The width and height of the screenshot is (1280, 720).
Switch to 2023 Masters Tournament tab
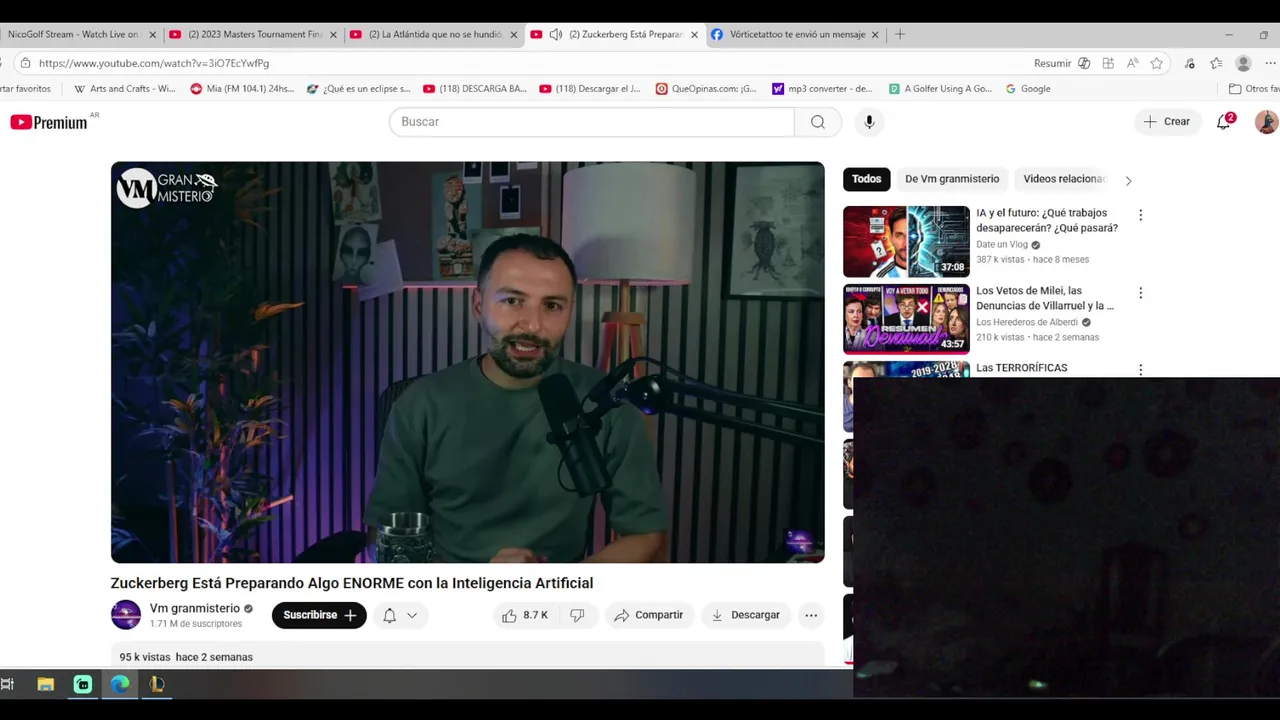click(x=254, y=34)
